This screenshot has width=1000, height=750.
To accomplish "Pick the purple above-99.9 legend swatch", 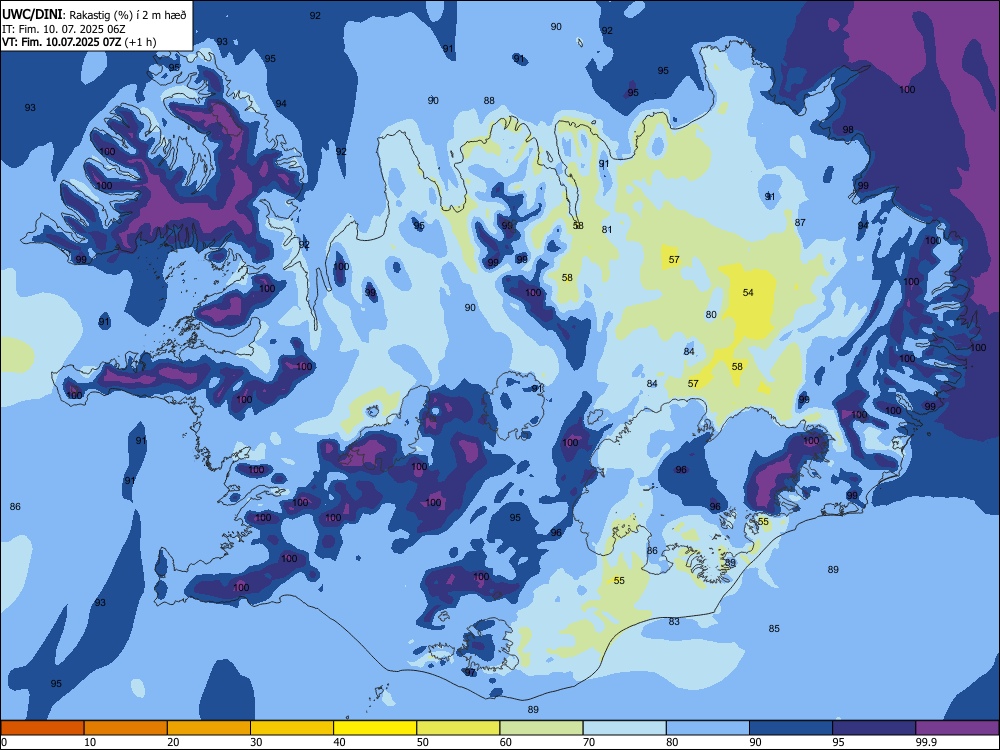I will coord(957,728).
